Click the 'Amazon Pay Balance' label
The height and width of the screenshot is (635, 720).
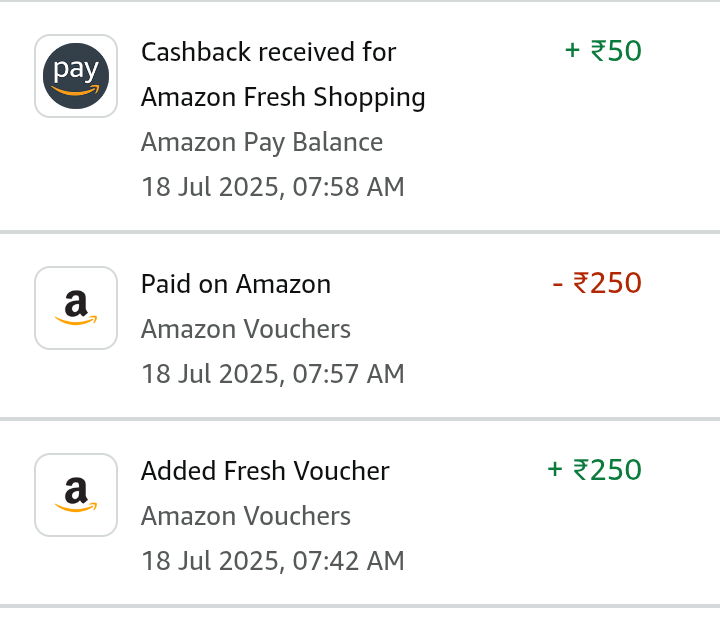pyautogui.click(x=262, y=142)
